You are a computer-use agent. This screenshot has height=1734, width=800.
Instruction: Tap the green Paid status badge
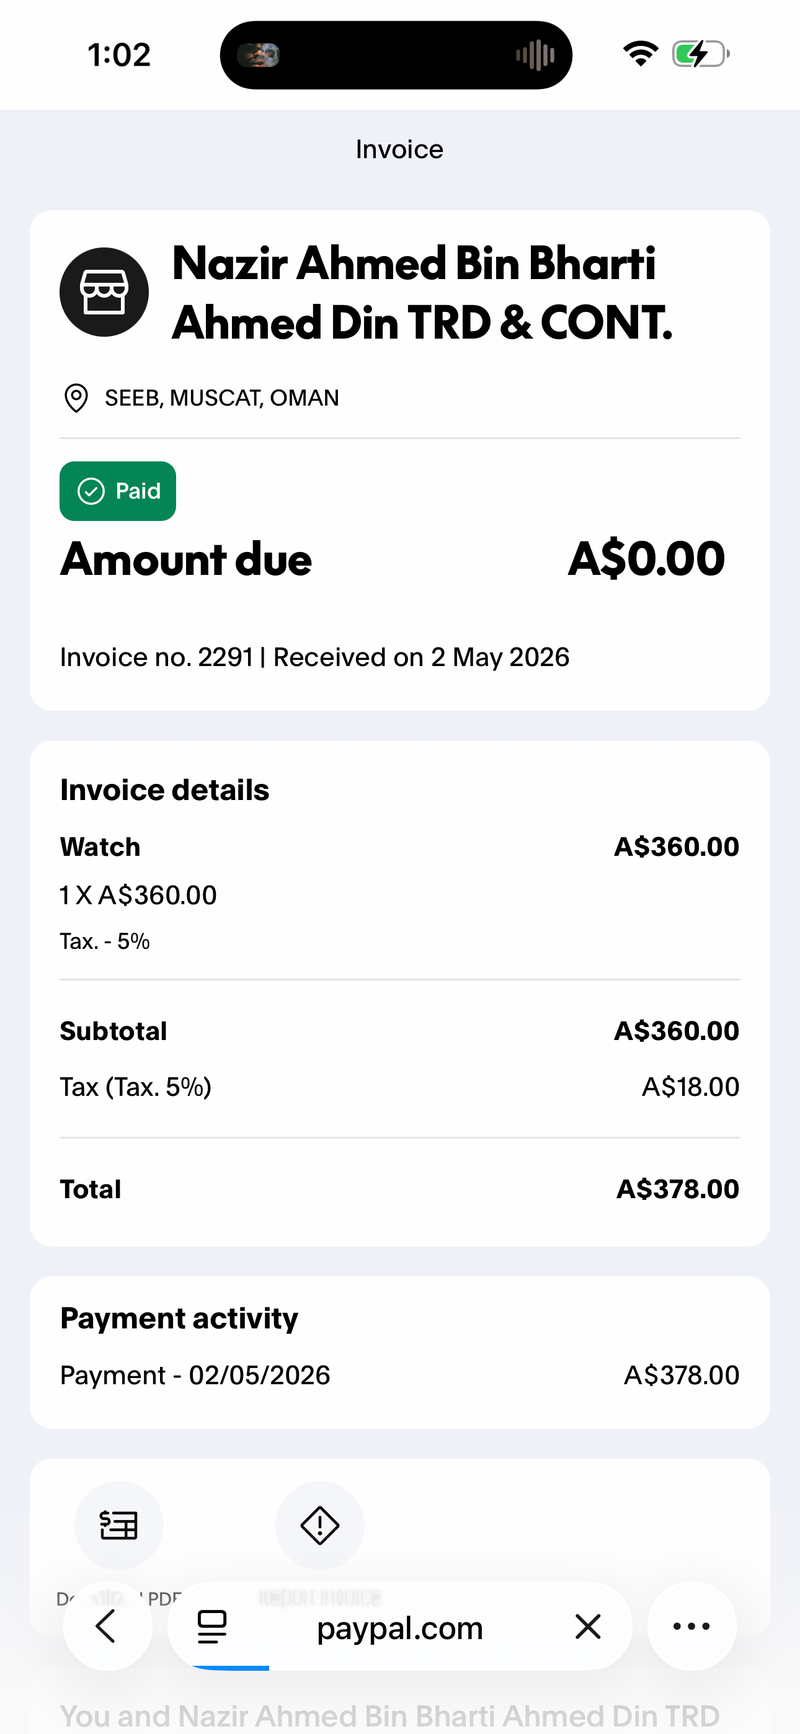point(118,491)
